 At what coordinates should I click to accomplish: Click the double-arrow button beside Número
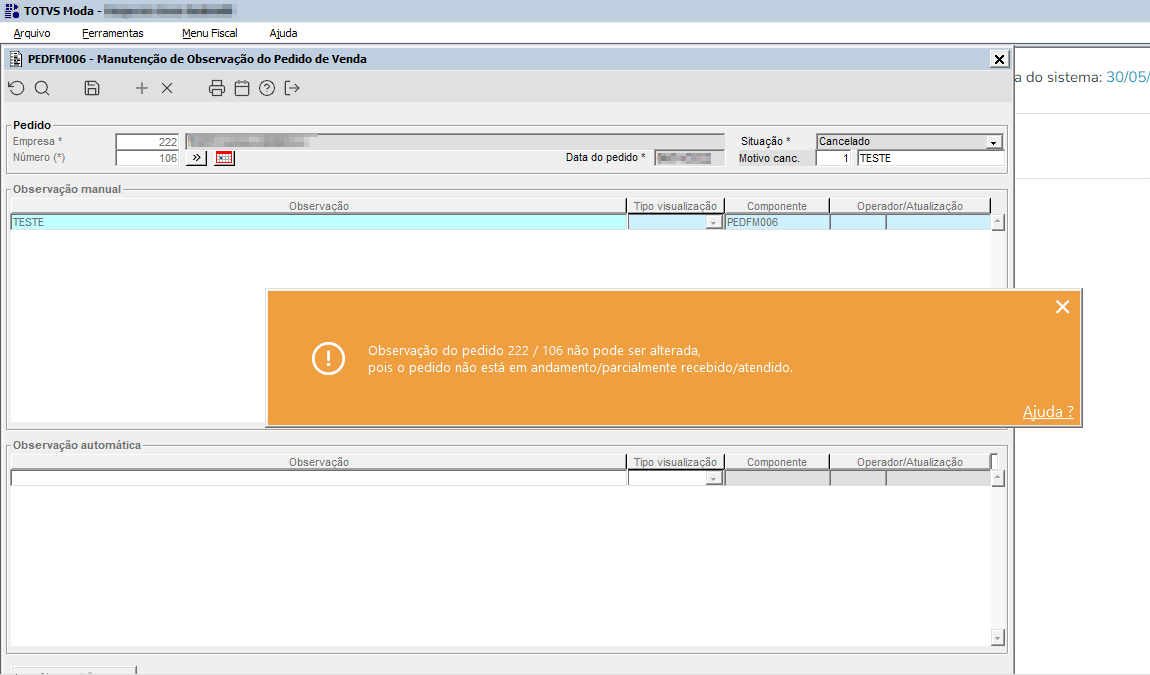tap(197, 158)
